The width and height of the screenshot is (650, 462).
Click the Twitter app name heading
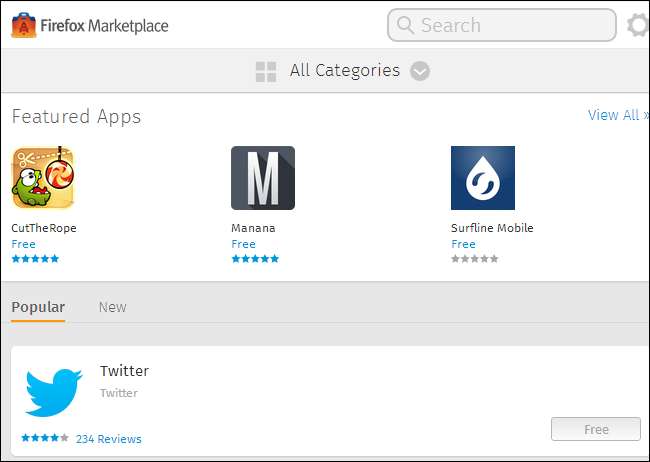point(124,371)
